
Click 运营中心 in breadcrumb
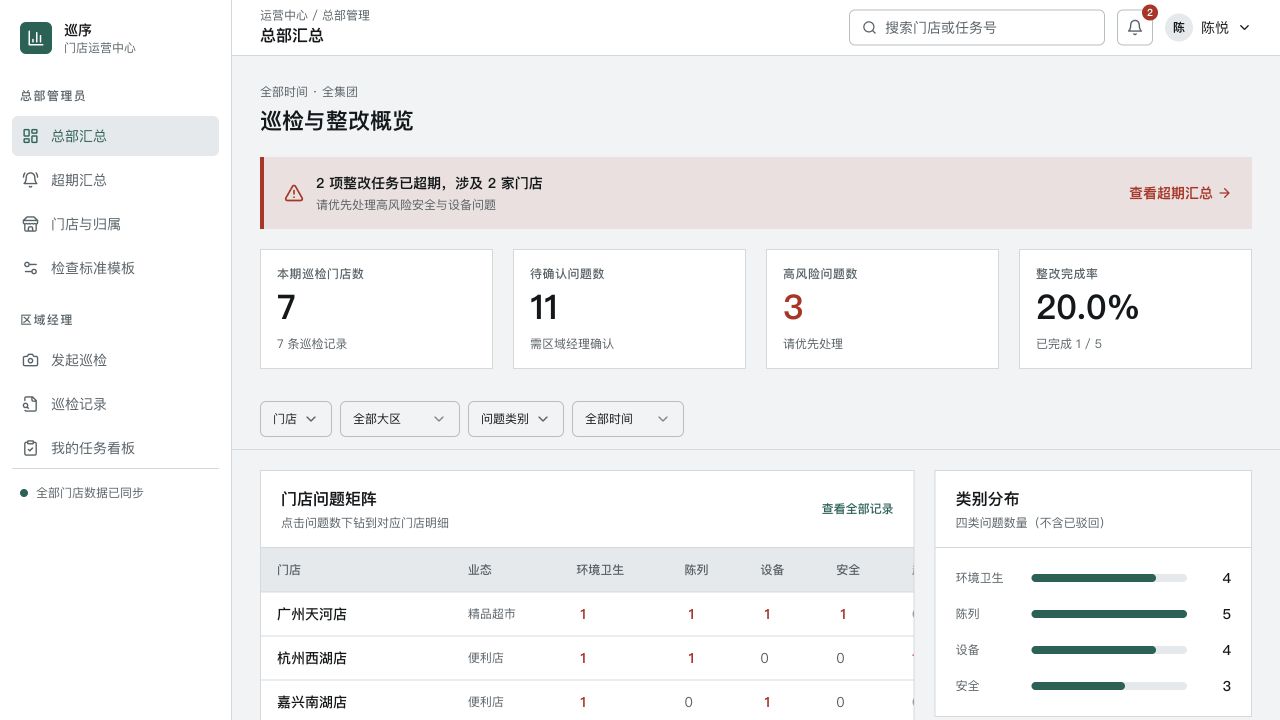point(284,15)
